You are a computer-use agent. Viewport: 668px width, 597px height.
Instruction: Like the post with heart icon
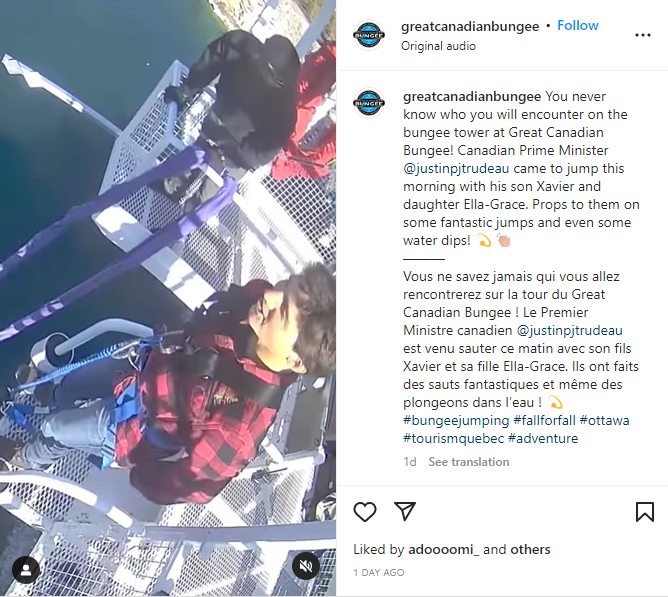pos(365,511)
